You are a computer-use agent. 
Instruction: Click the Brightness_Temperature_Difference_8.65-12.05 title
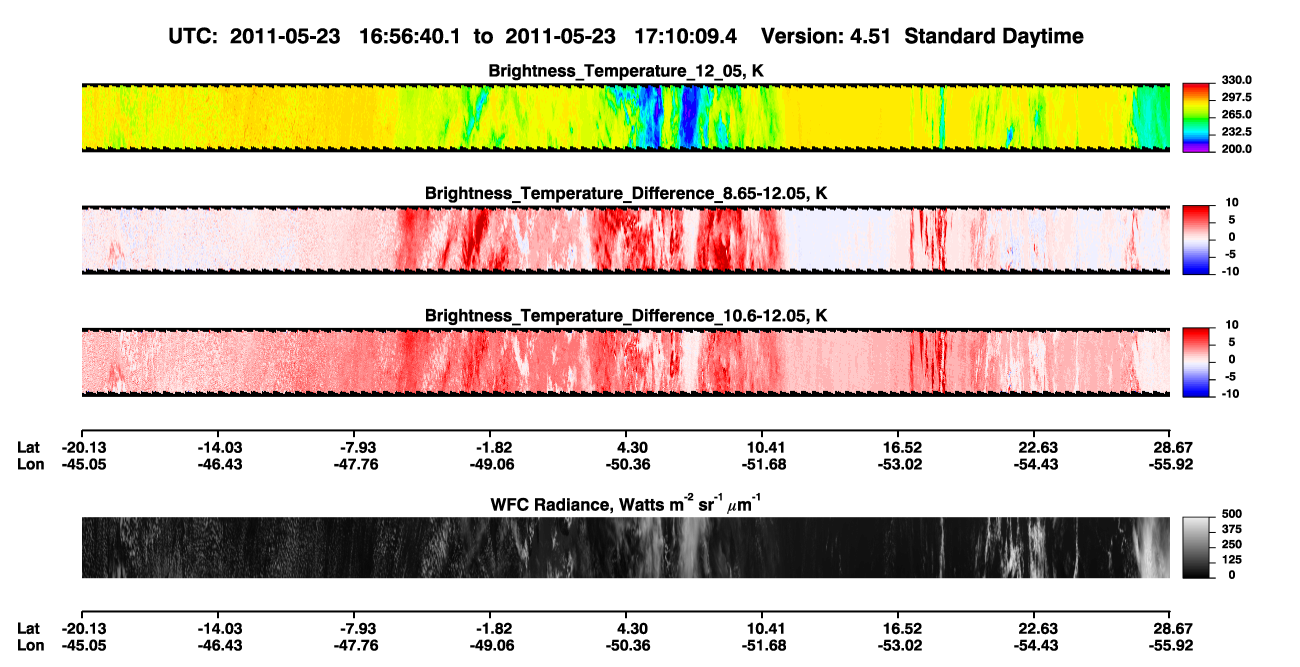[626, 193]
